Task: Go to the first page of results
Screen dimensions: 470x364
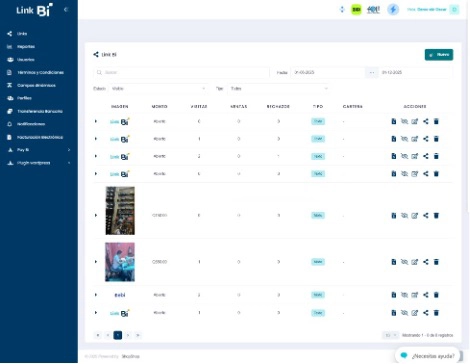Action: [98, 335]
